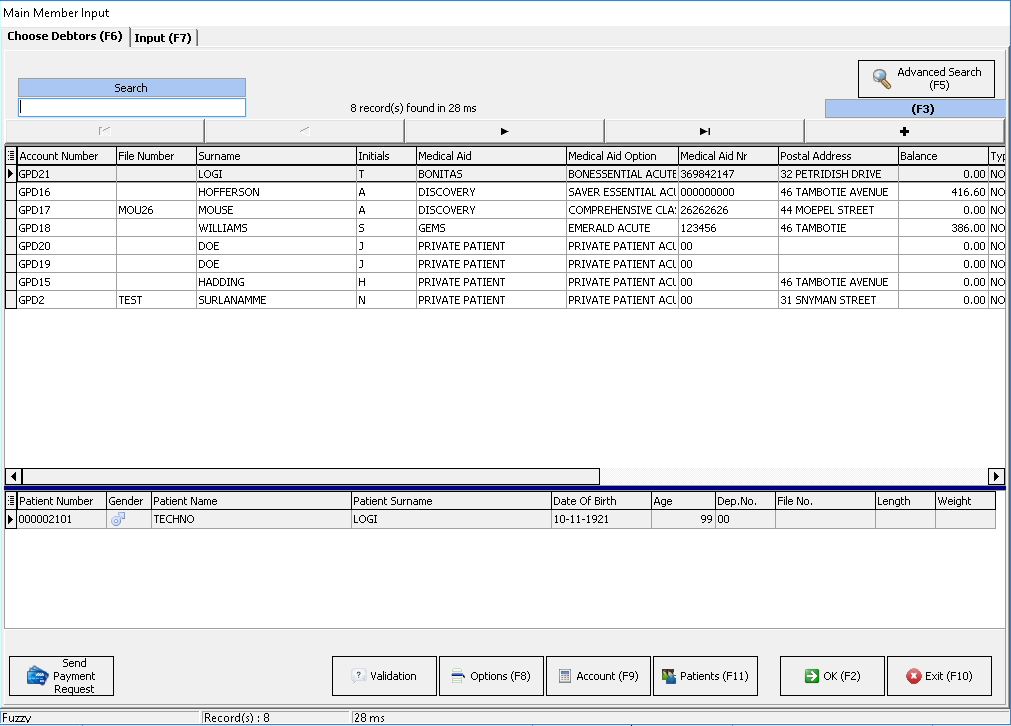Click the (F3) blue bar

coord(914,109)
